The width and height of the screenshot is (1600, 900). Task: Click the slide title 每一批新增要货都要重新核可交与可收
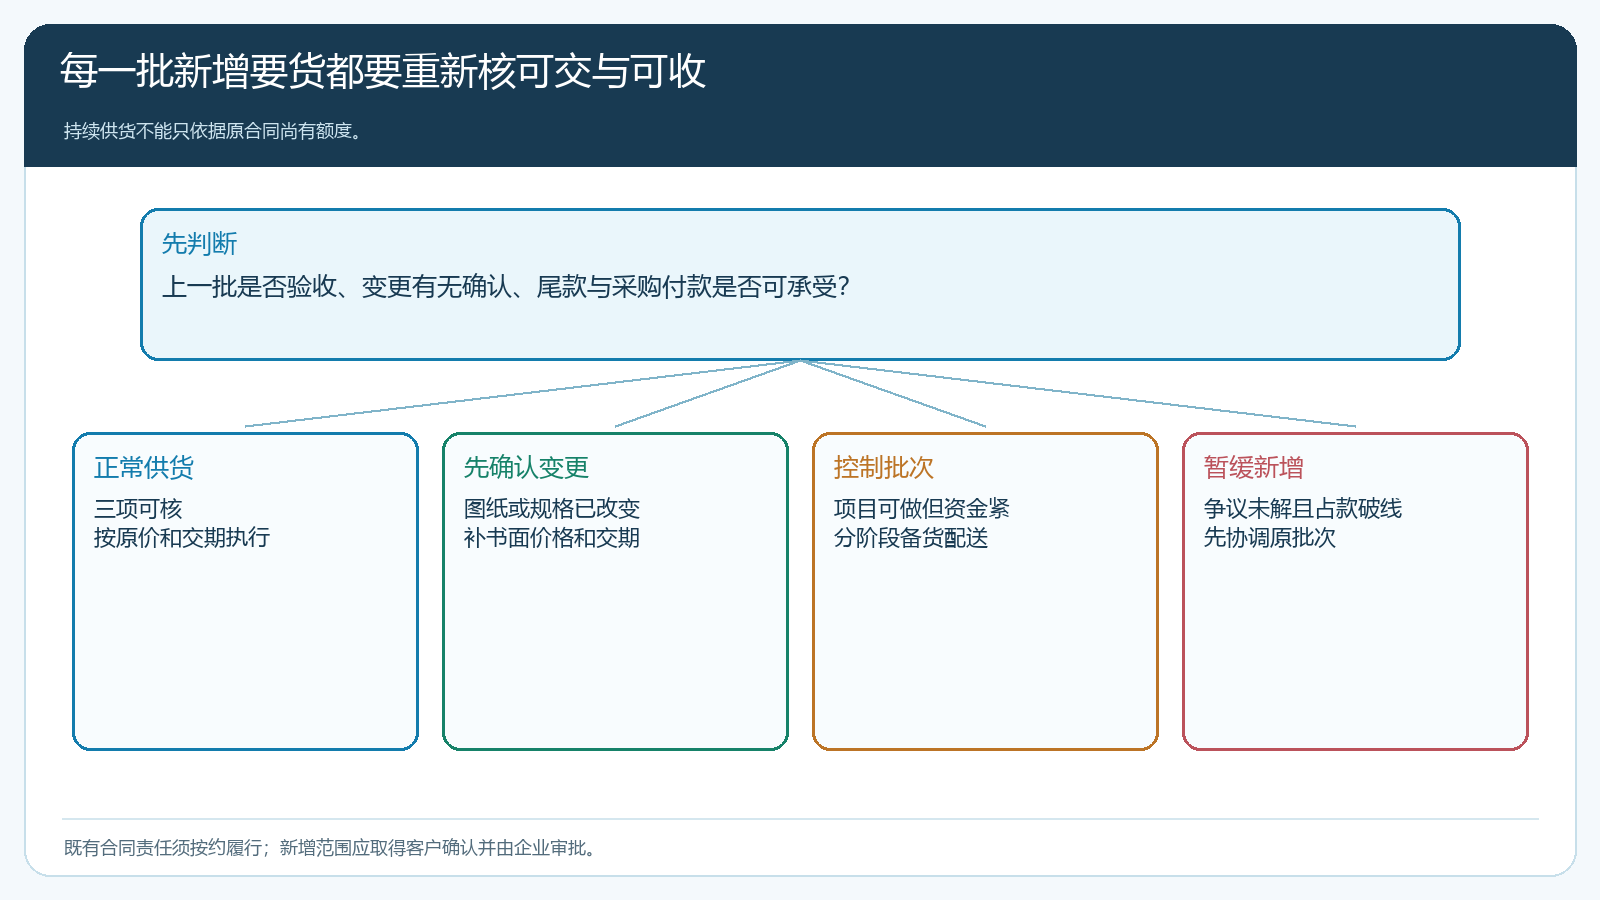(x=383, y=71)
